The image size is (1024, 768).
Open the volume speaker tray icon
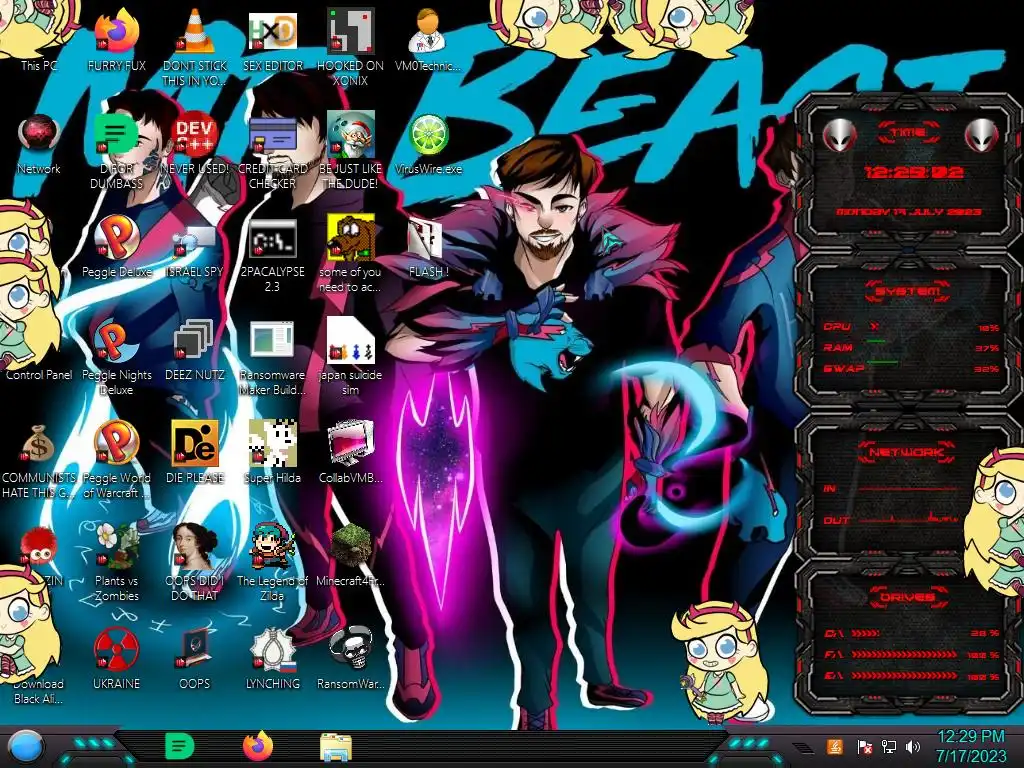[913, 746]
